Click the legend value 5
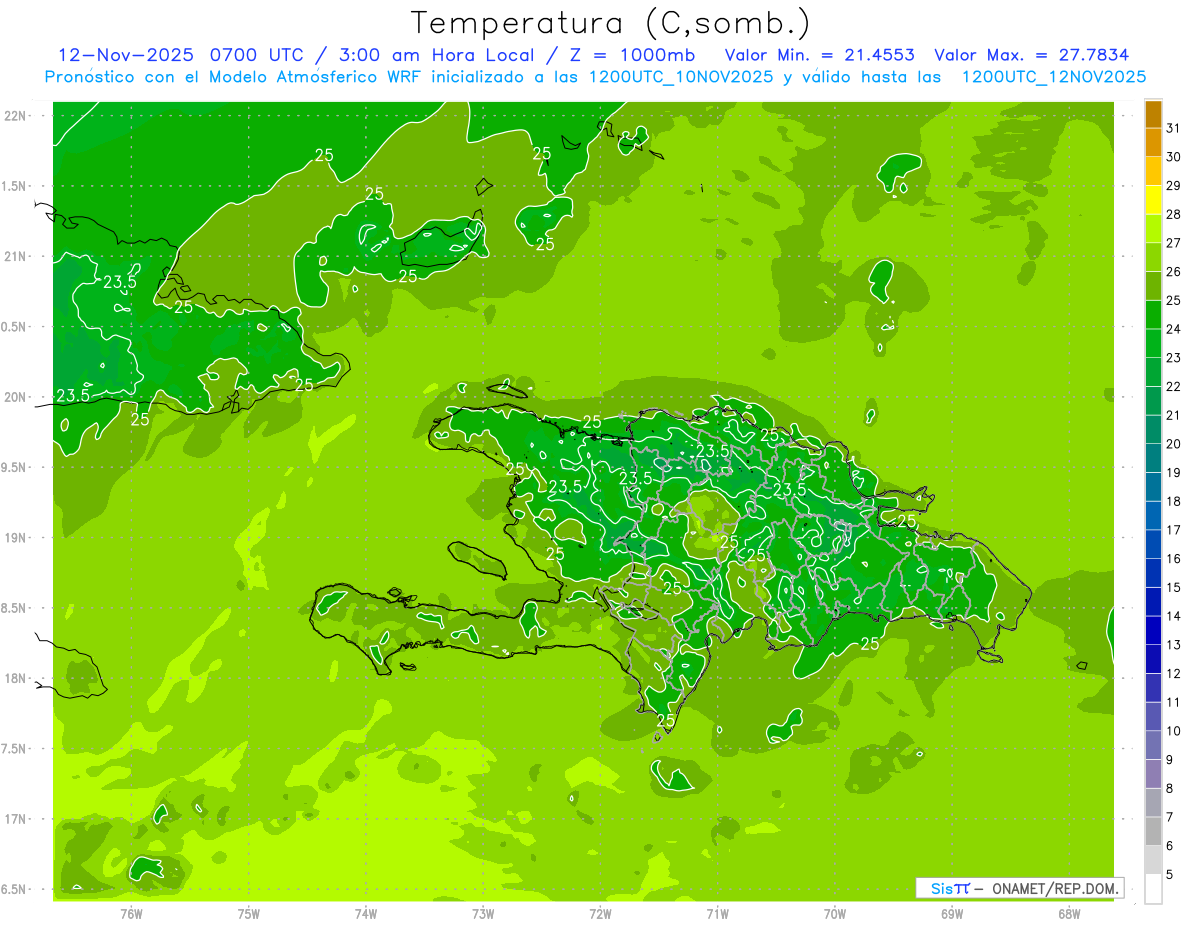The width and height of the screenshot is (1200, 927). pyautogui.click(x=1170, y=875)
